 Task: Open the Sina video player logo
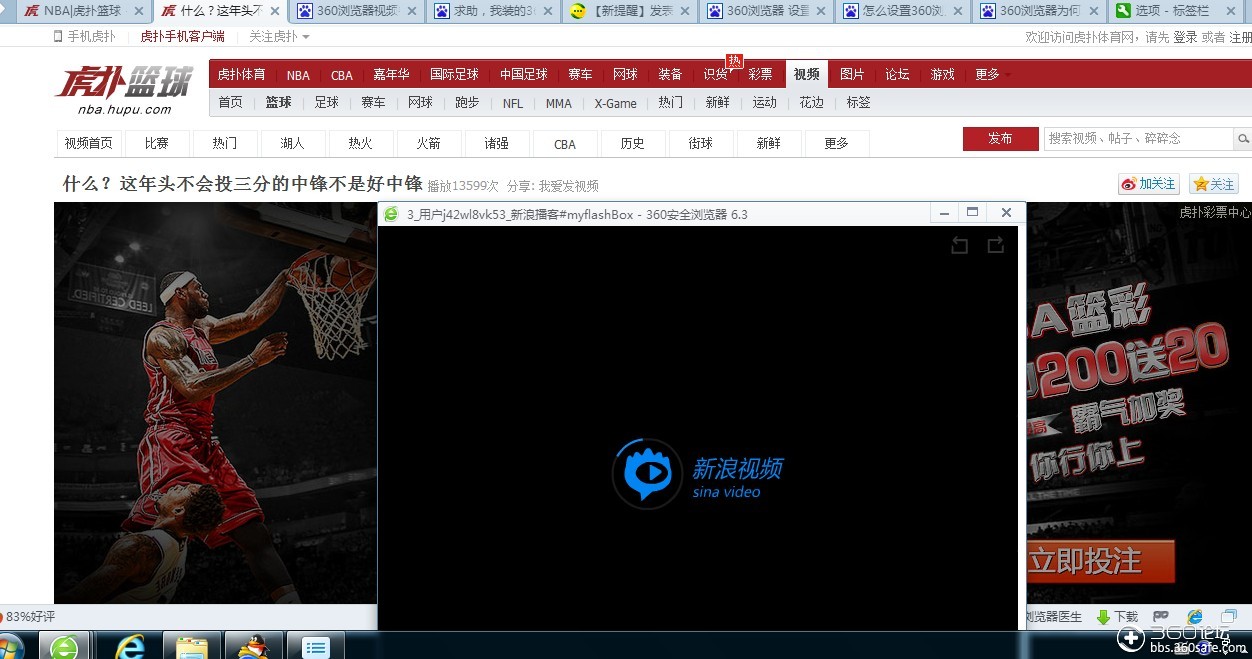tap(697, 475)
